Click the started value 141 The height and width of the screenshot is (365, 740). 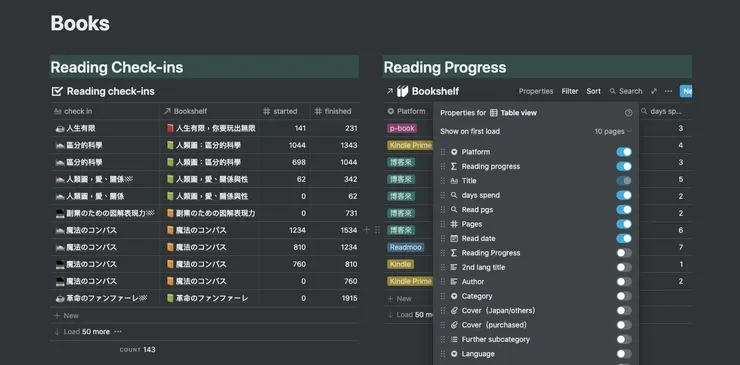click(300, 128)
